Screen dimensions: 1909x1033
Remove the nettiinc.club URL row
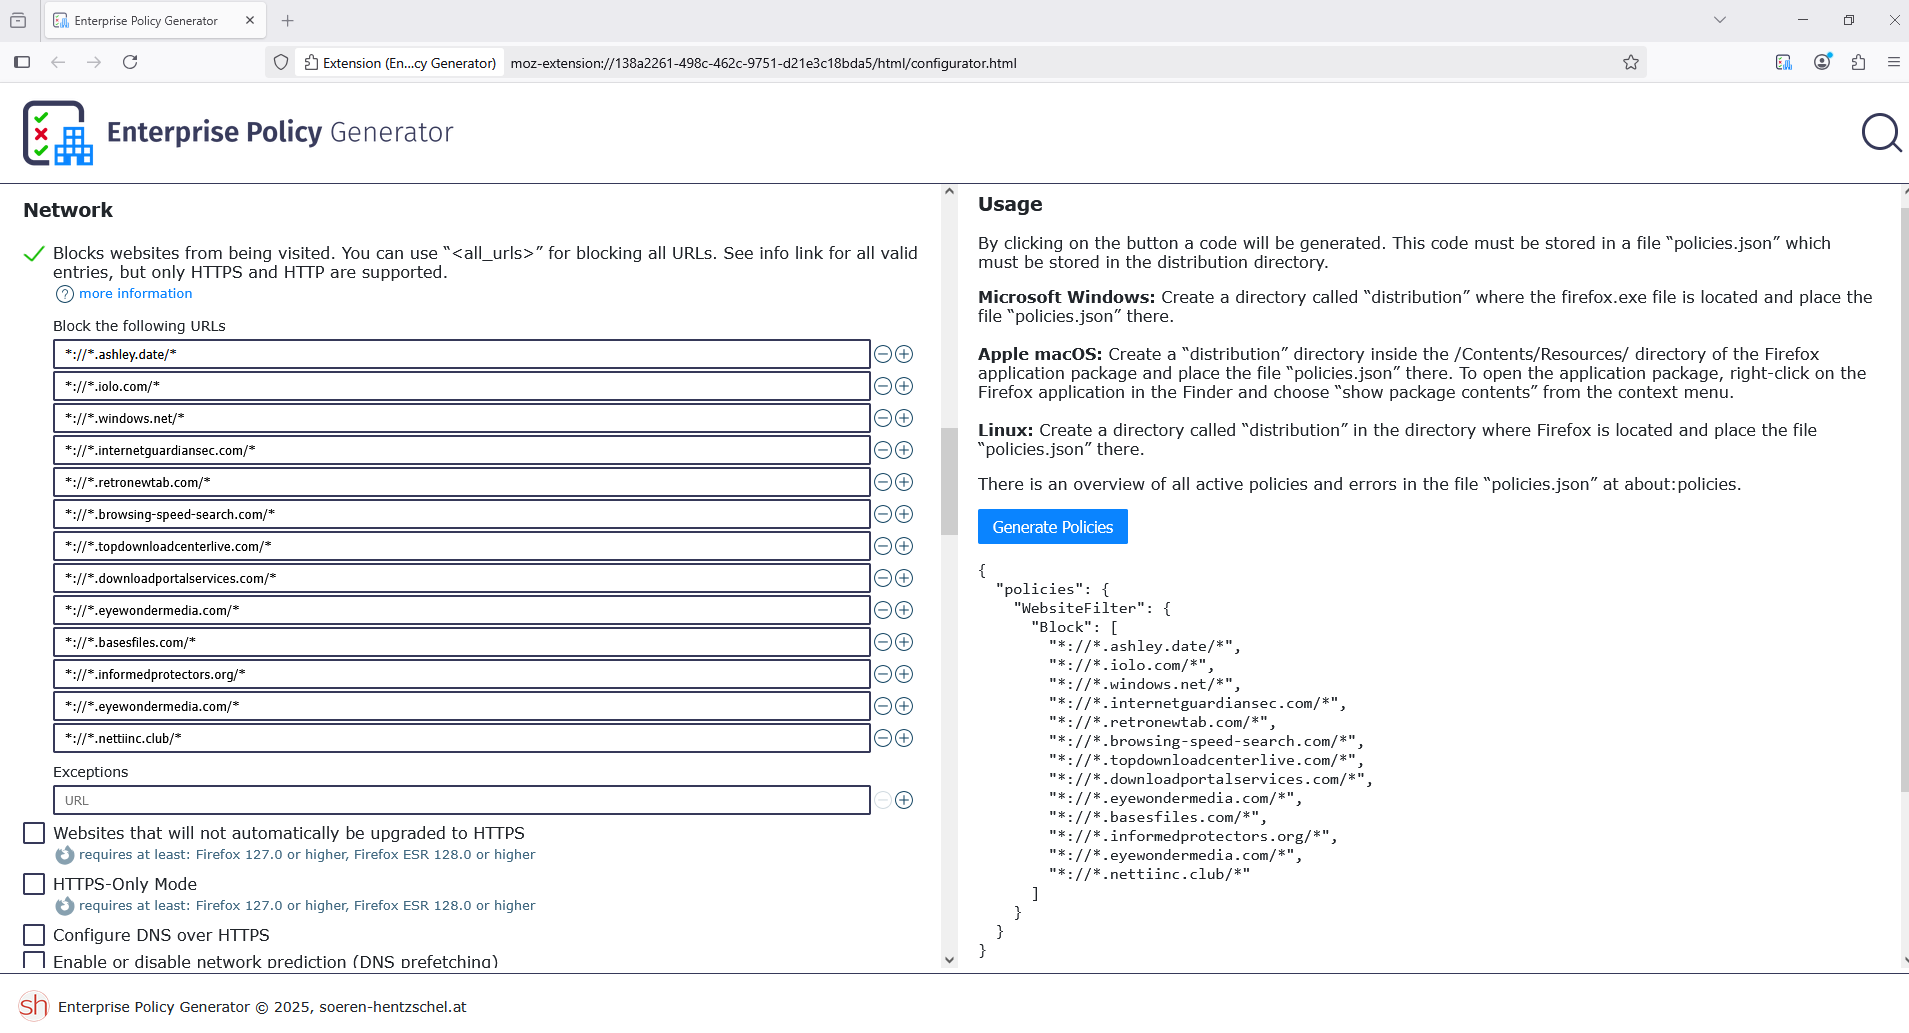tap(883, 738)
